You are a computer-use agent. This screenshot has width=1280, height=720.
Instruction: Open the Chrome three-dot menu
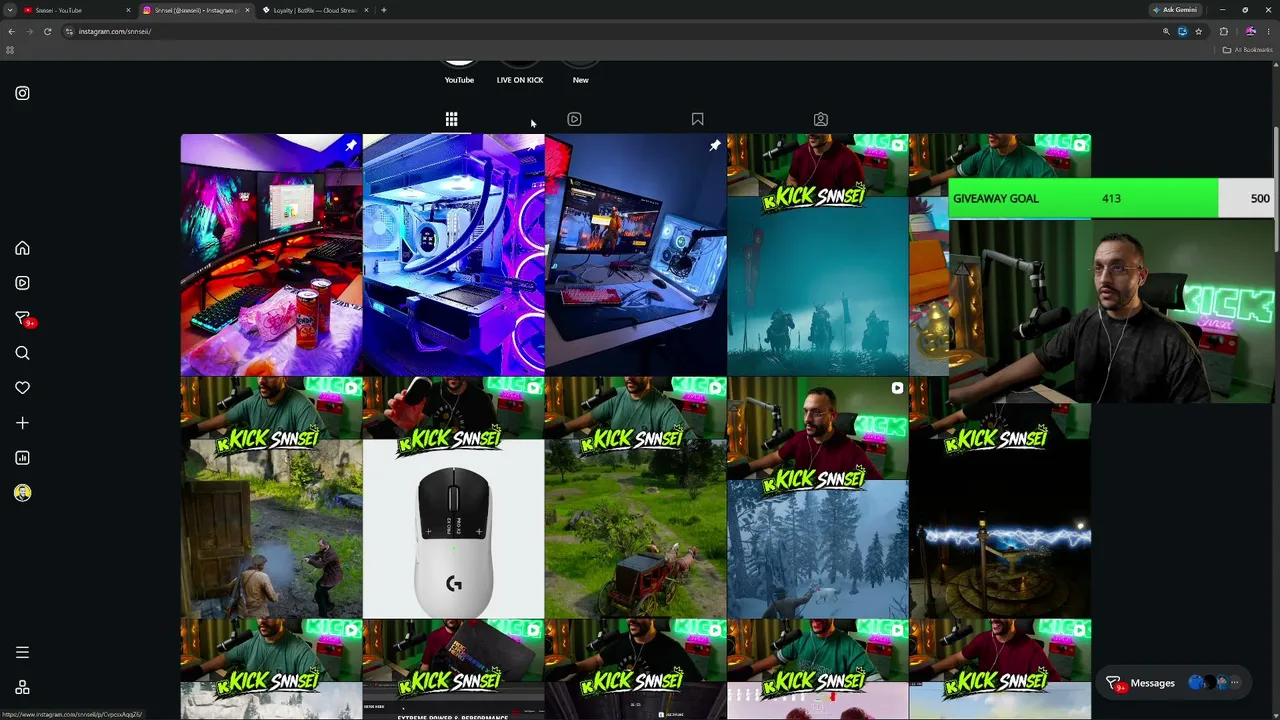click(1269, 31)
